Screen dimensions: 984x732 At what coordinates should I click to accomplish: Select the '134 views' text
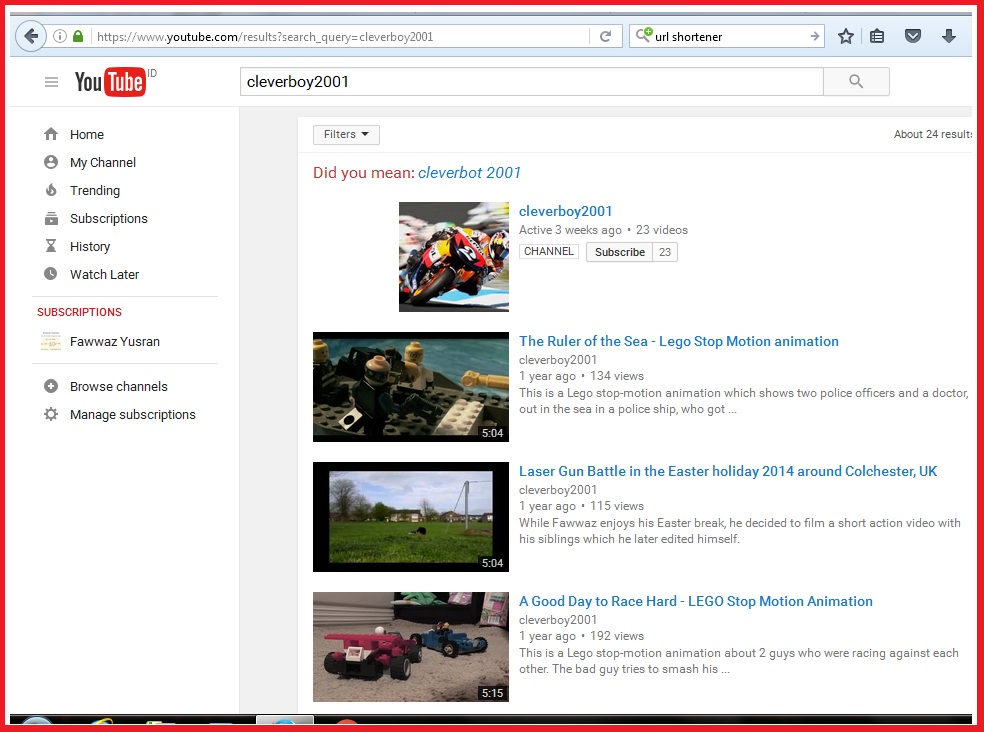click(617, 376)
